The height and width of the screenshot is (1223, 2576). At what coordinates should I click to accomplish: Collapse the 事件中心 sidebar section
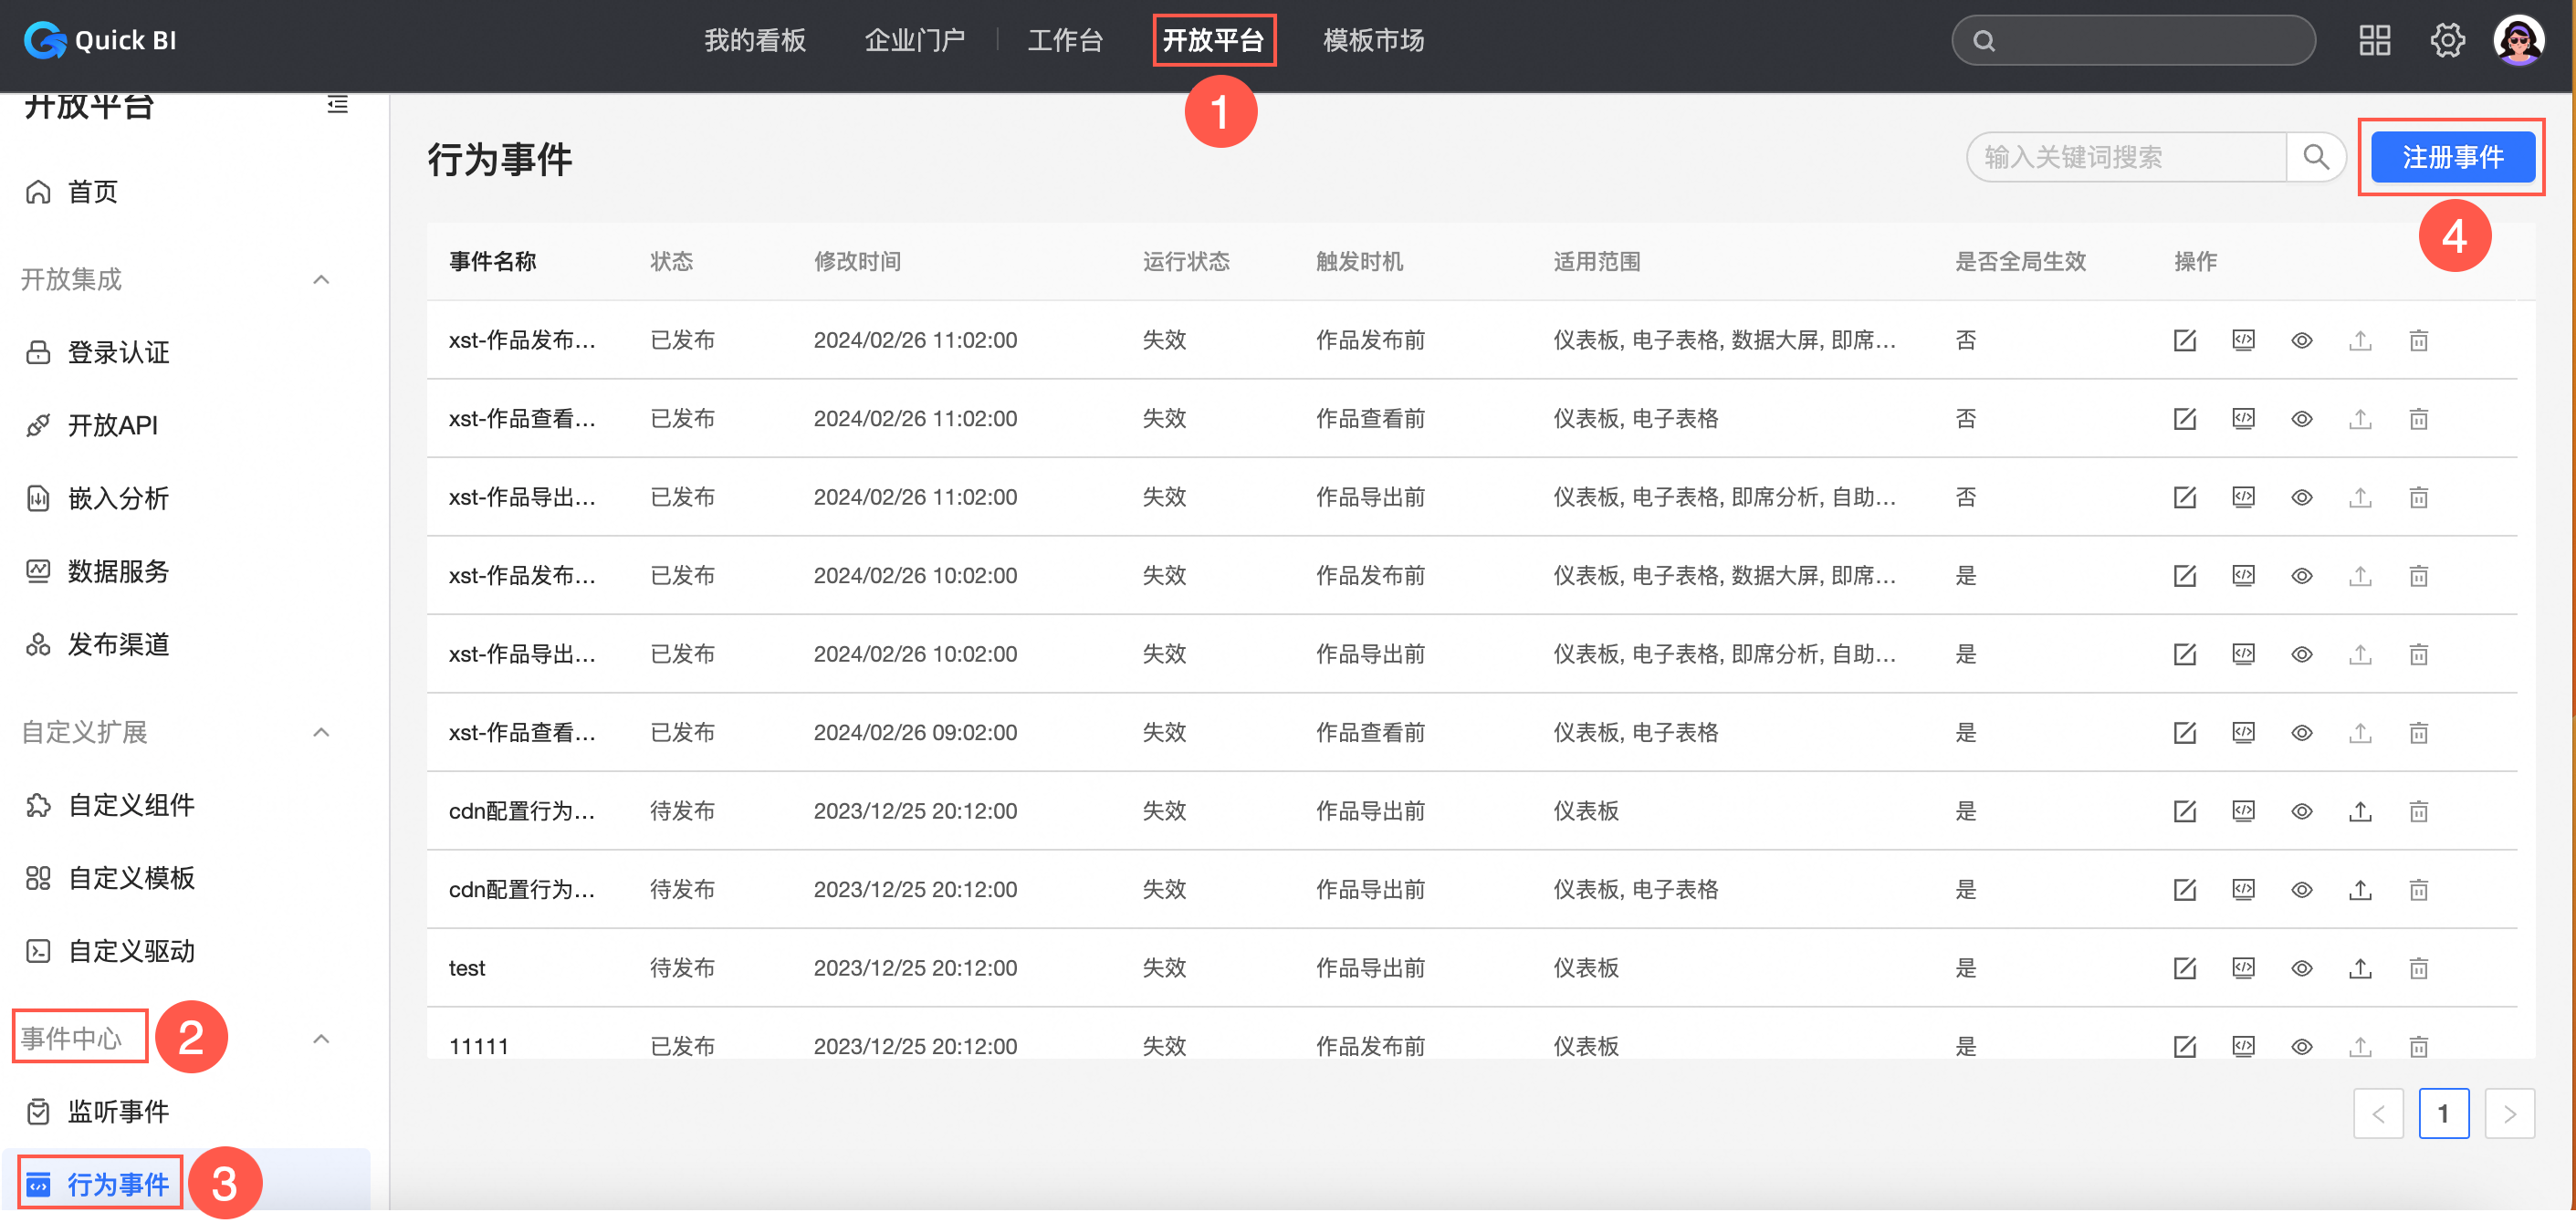[x=321, y=1038]
